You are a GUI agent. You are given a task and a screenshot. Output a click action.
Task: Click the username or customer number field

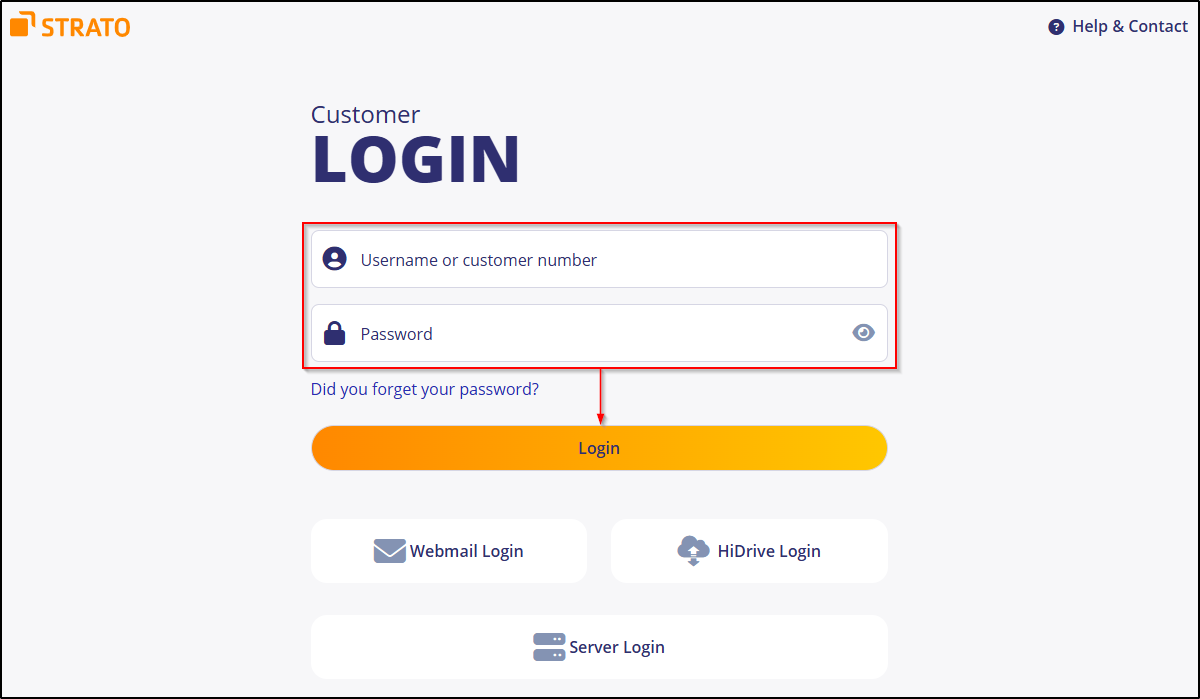pos(599,259)
